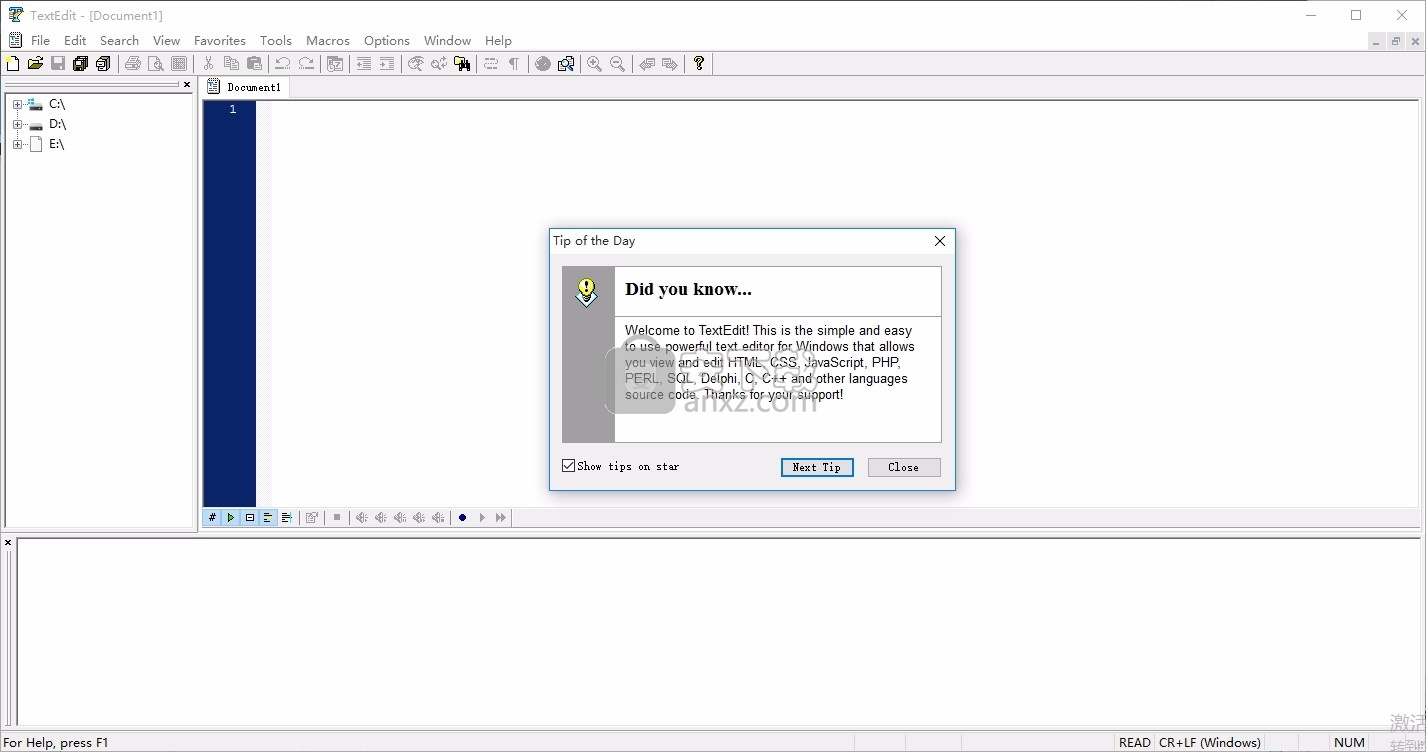
Task: Toggle the right margin lines option
Action: point(287,518)
